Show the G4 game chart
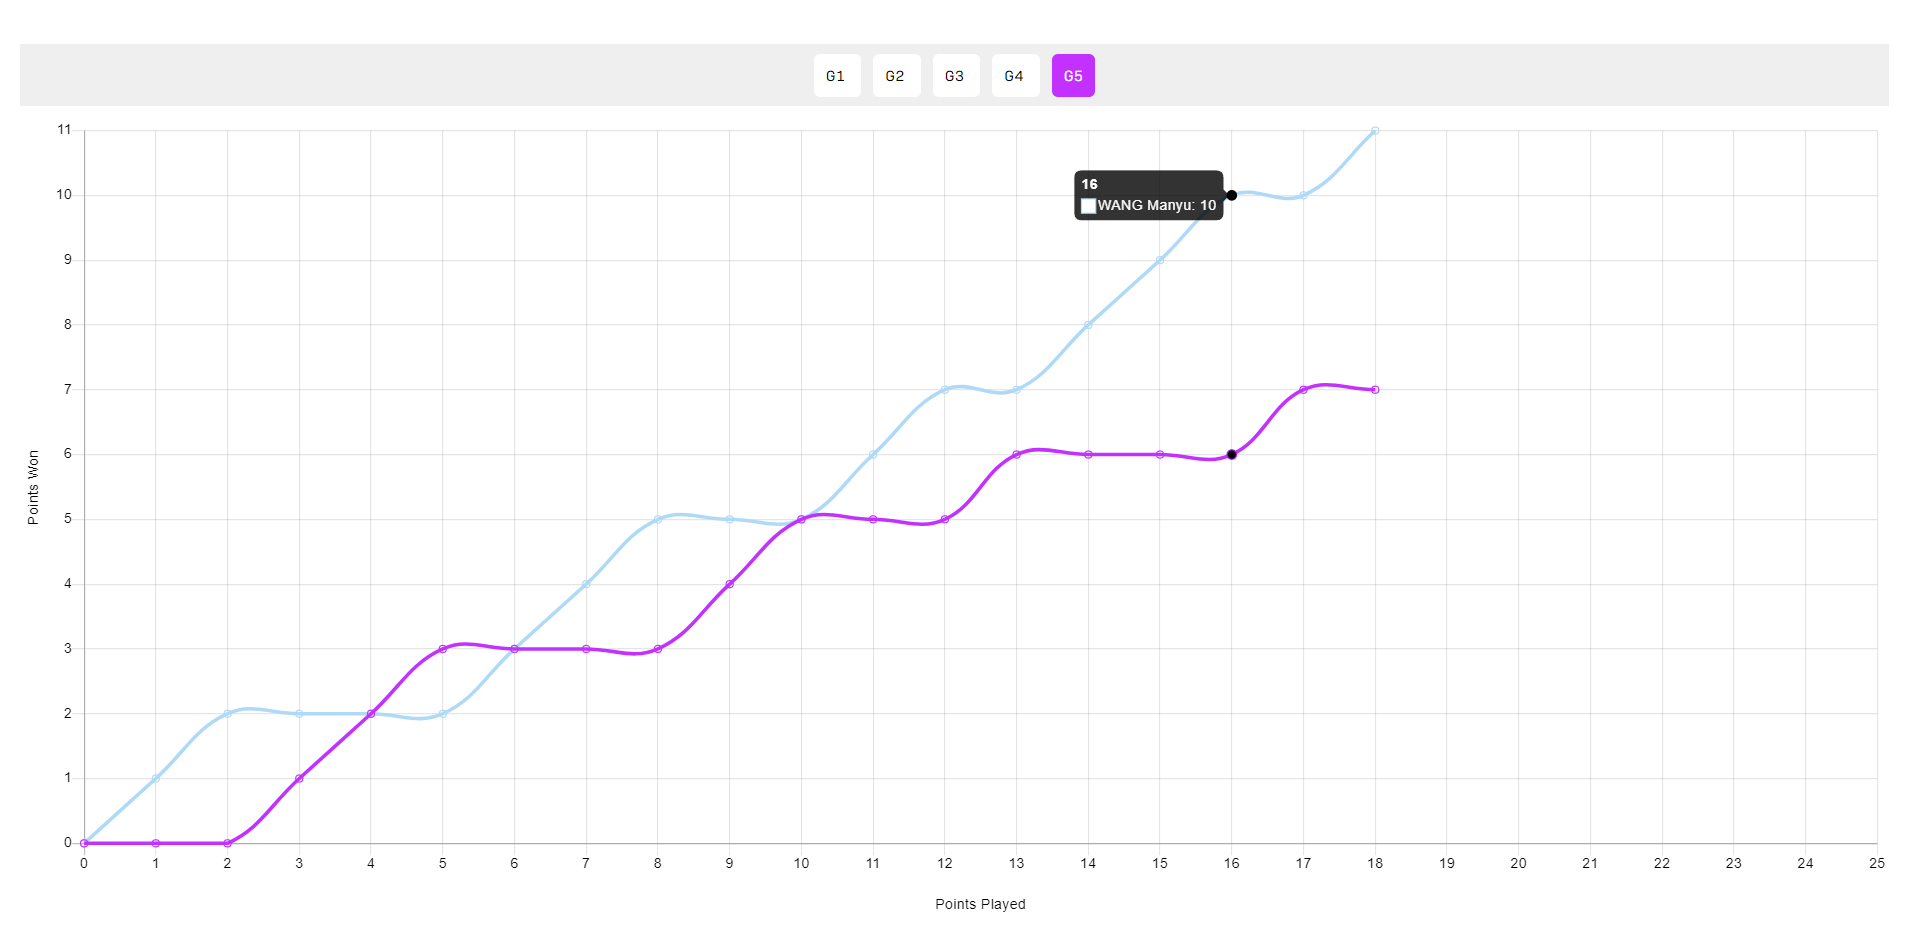Image resolution: width=1929 pixels, height=936 pixels. [1014, 76]
